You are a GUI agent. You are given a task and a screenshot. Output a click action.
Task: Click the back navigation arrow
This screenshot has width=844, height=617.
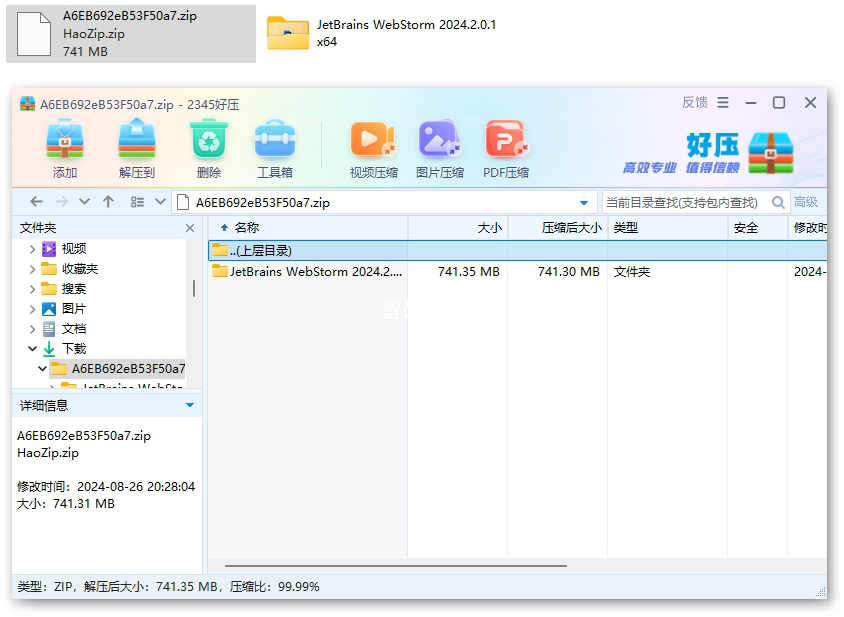point(36,201)
